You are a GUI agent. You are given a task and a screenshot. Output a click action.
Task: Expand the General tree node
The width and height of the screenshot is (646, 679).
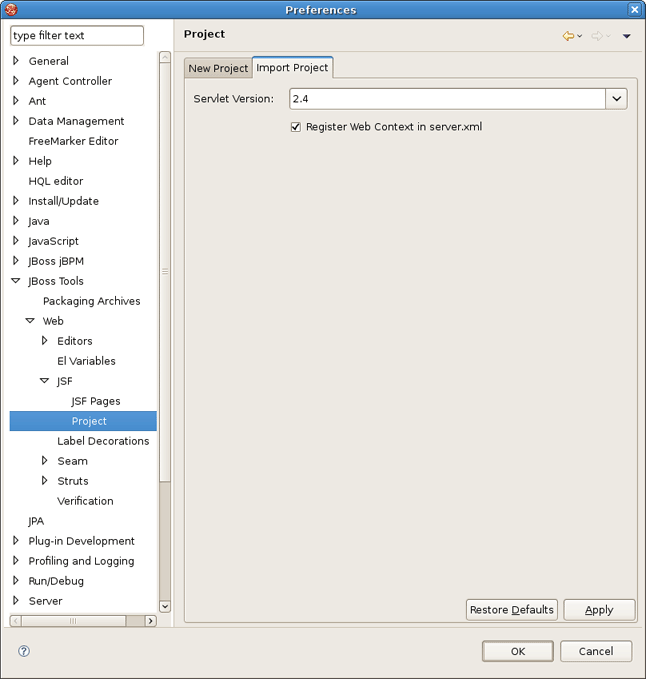point(16,61)
